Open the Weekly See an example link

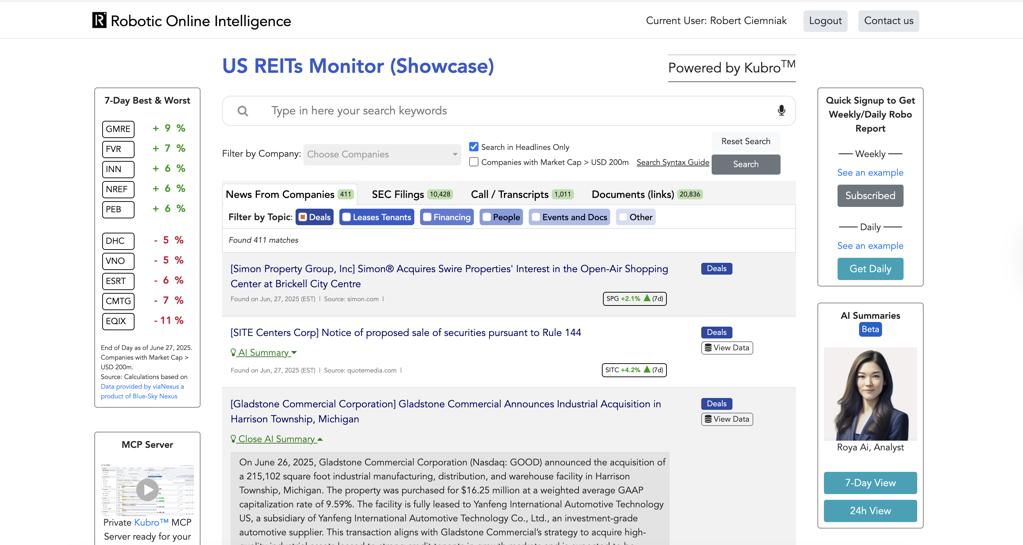870,173
